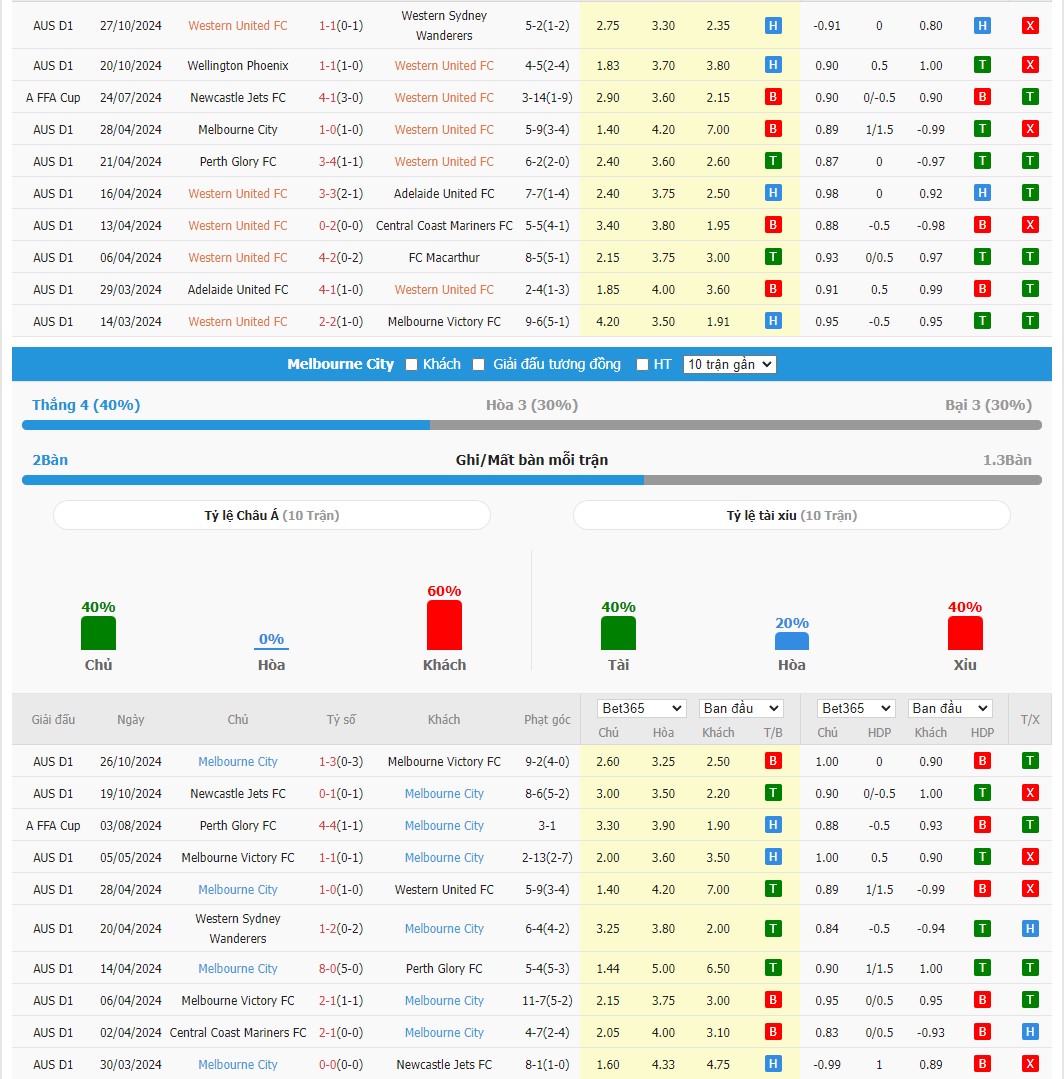Click the green T/X badge for 26/10/2024
Screen dimensions: 1064x1079
[1030, 761]
